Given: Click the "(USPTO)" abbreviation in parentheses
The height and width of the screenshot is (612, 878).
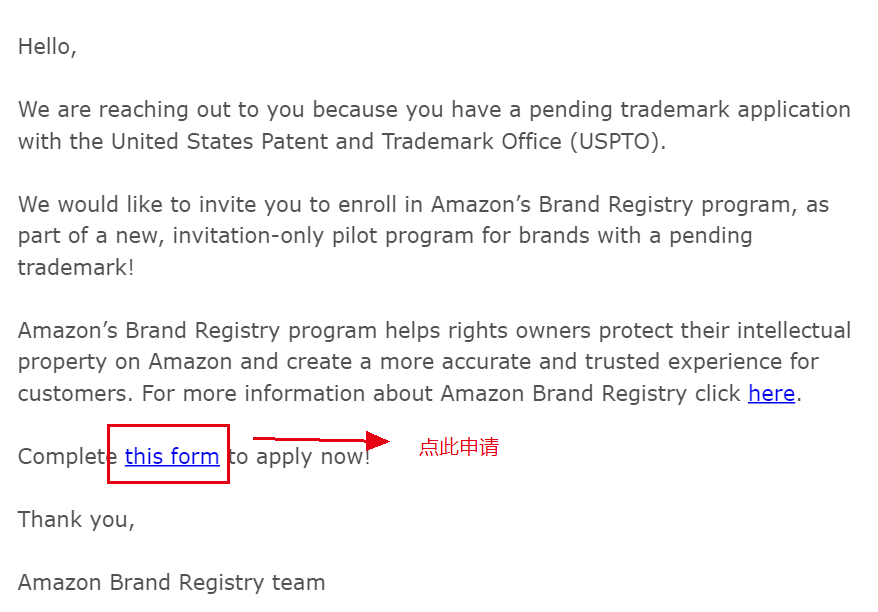Looking at the screenshot, I should [x=618, y=142].
